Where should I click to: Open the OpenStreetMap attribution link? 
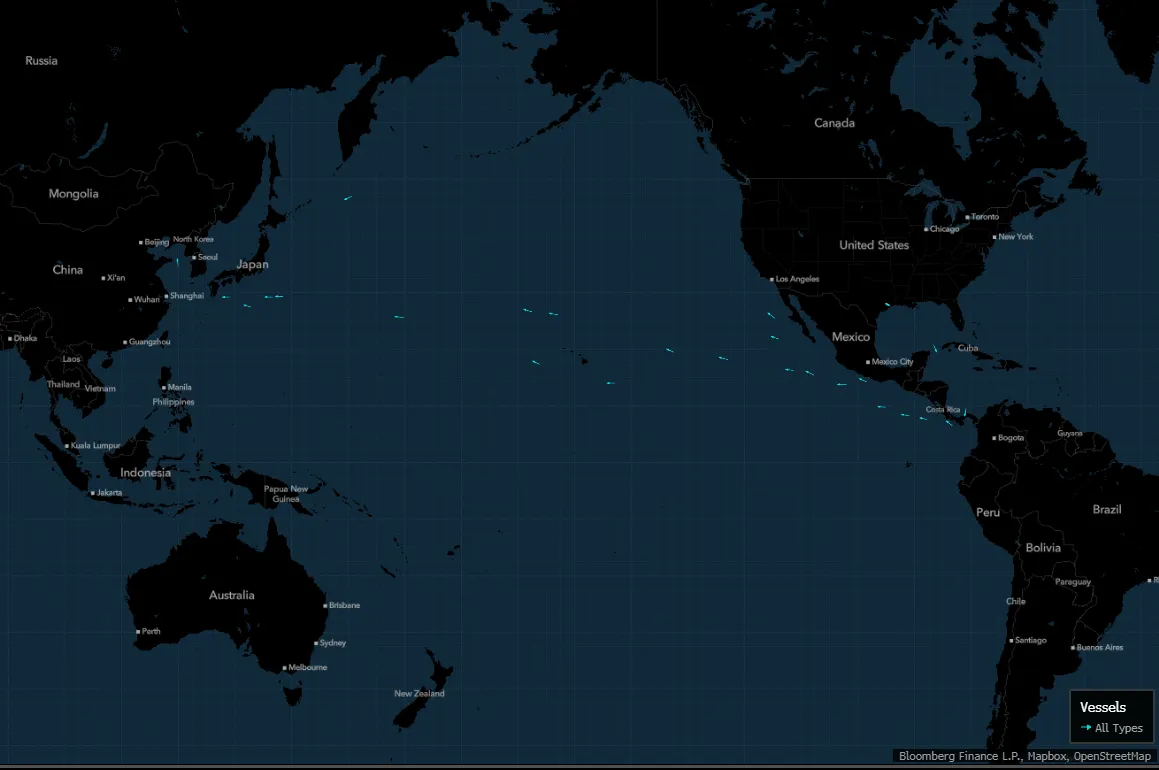(x=1112, y=756)
